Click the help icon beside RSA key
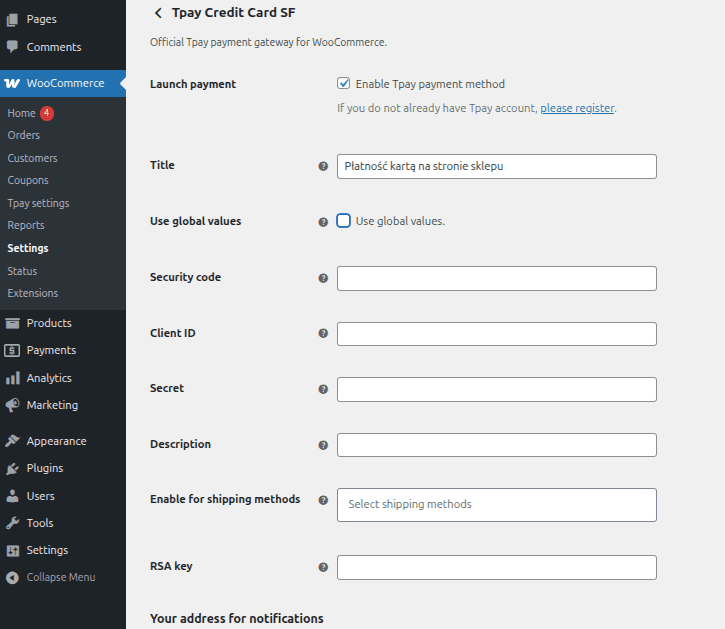This screenshot has height=629, width=725. point(323,567)
